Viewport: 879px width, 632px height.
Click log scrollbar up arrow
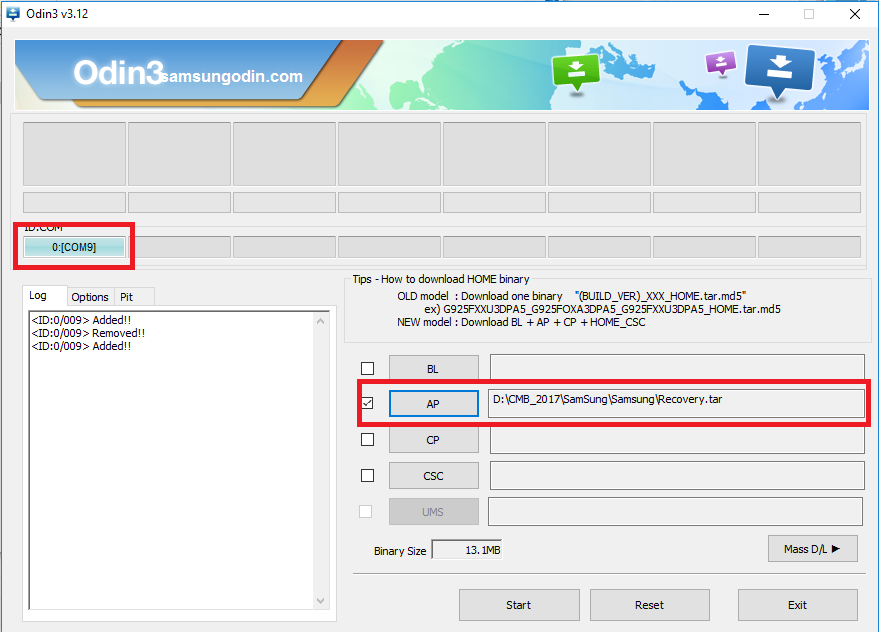click(321, 321)
